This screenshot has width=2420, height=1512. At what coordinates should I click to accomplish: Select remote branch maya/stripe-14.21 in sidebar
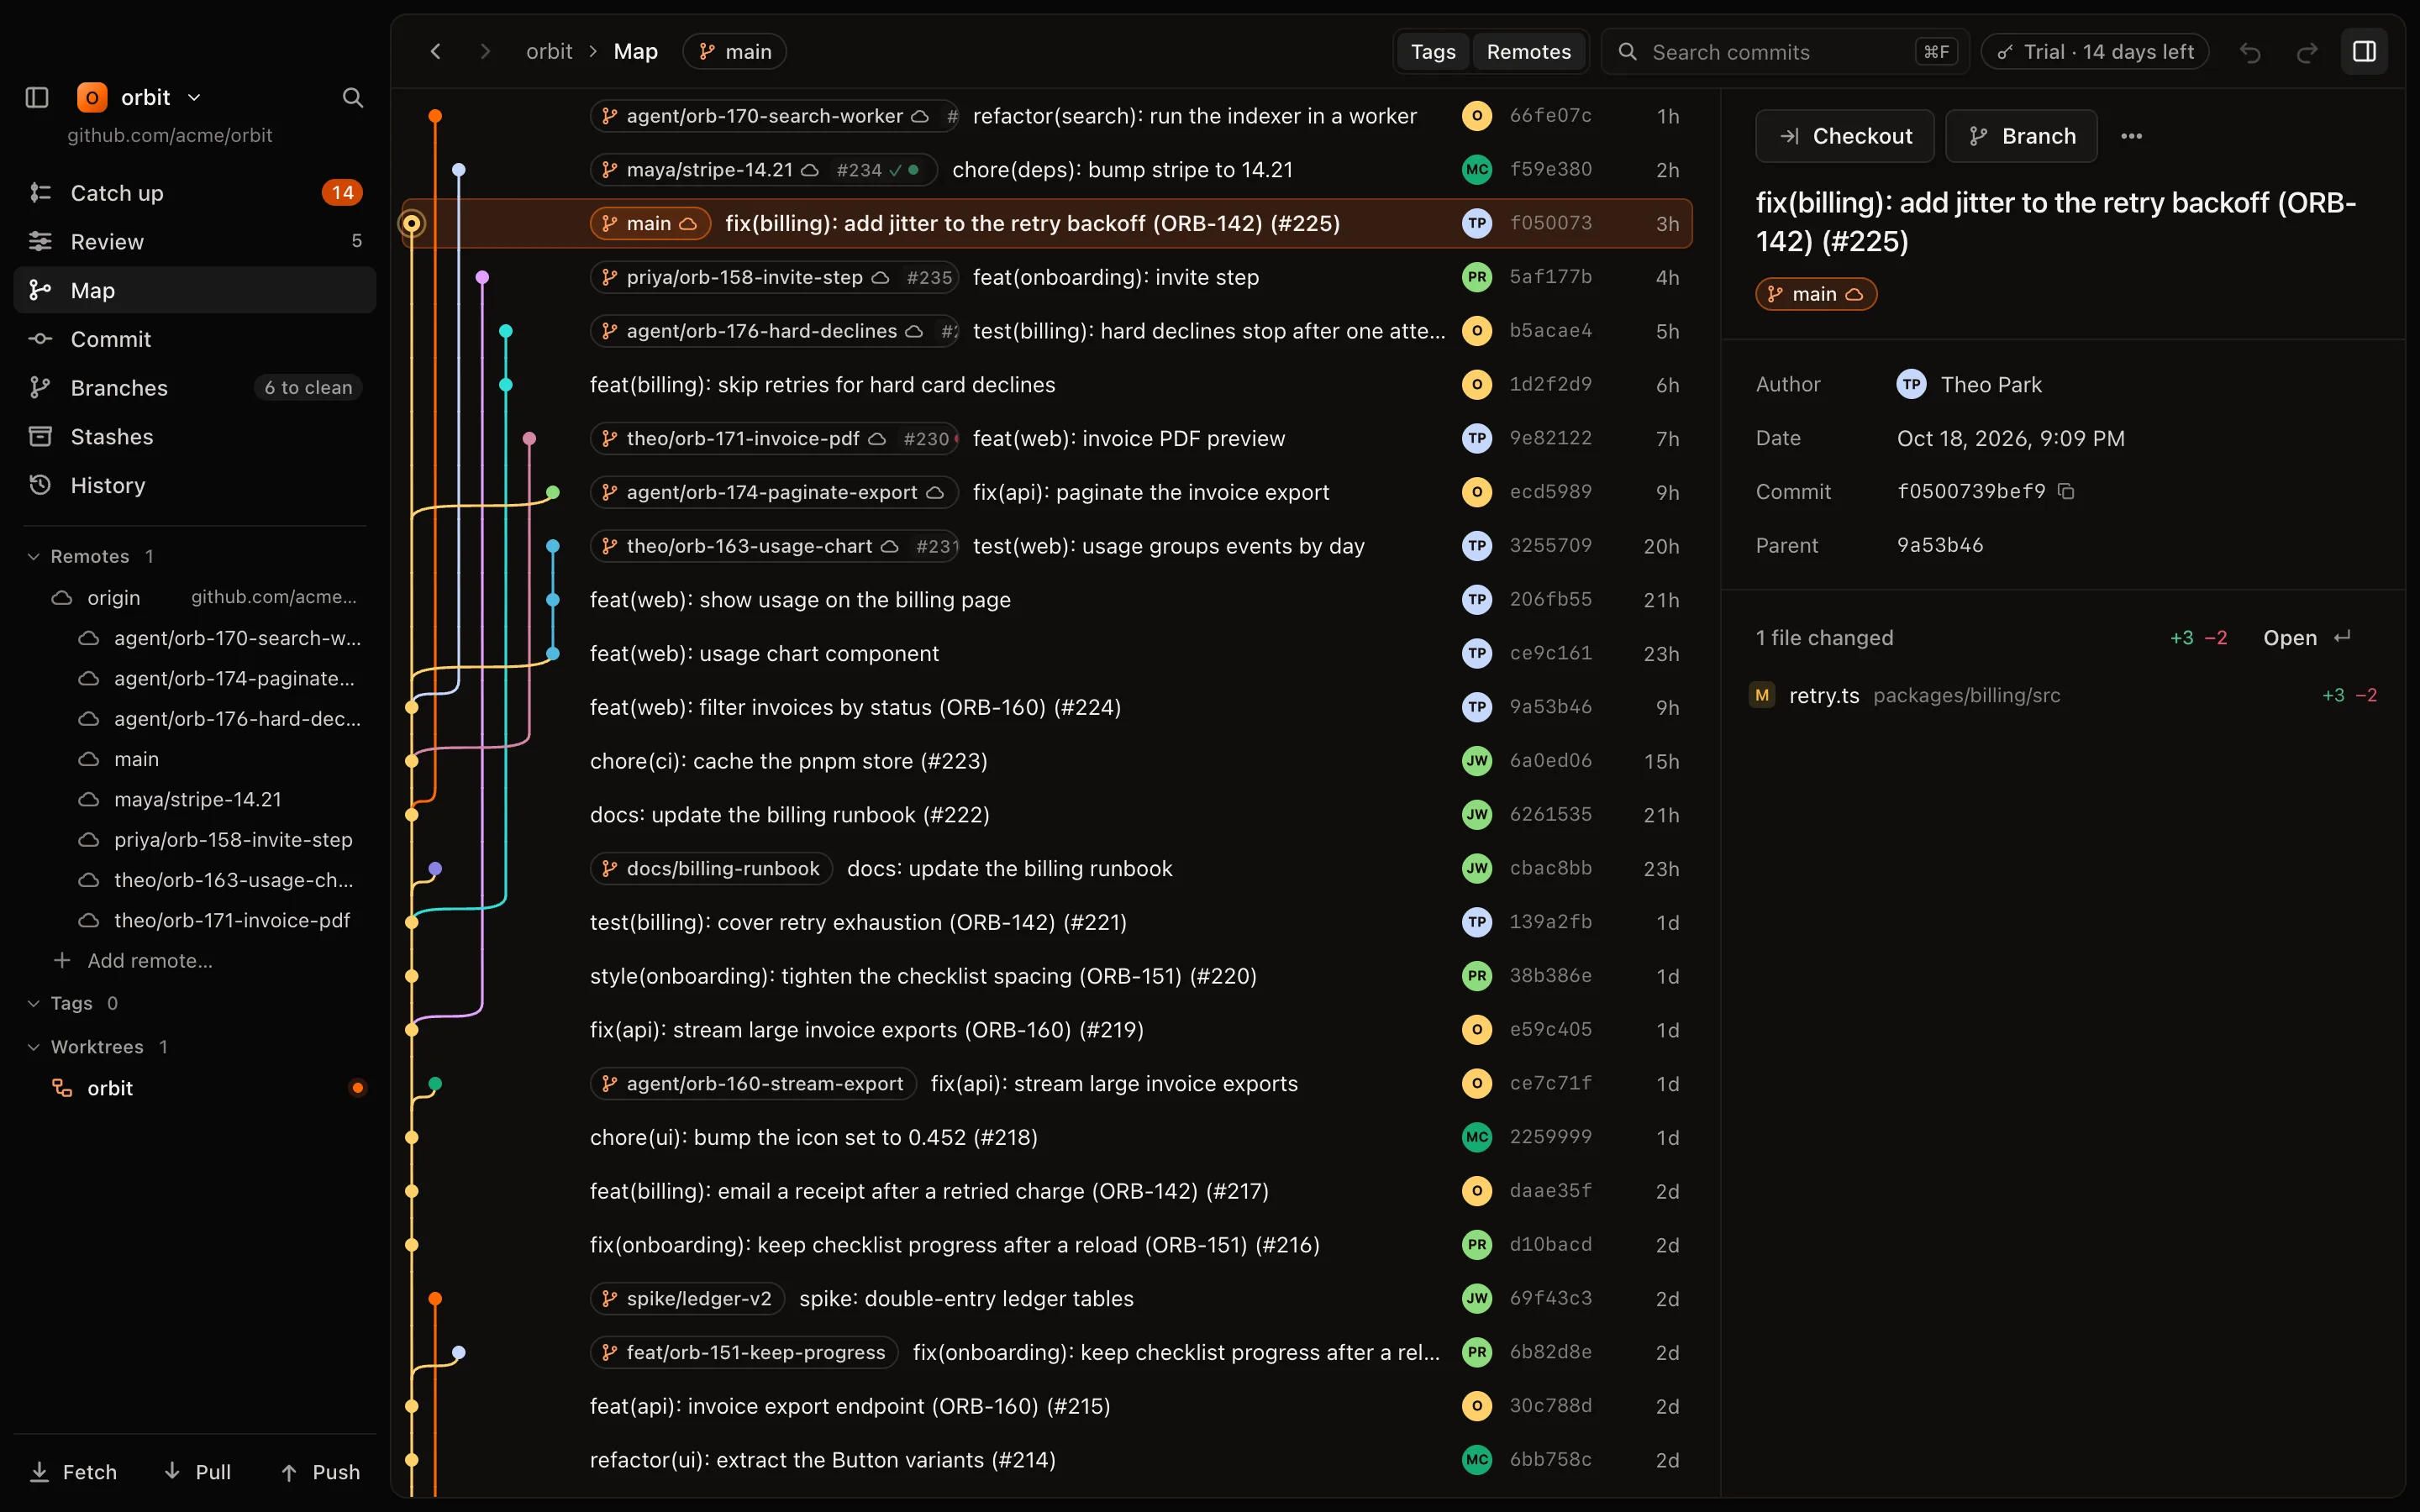(x=198, y=799)
